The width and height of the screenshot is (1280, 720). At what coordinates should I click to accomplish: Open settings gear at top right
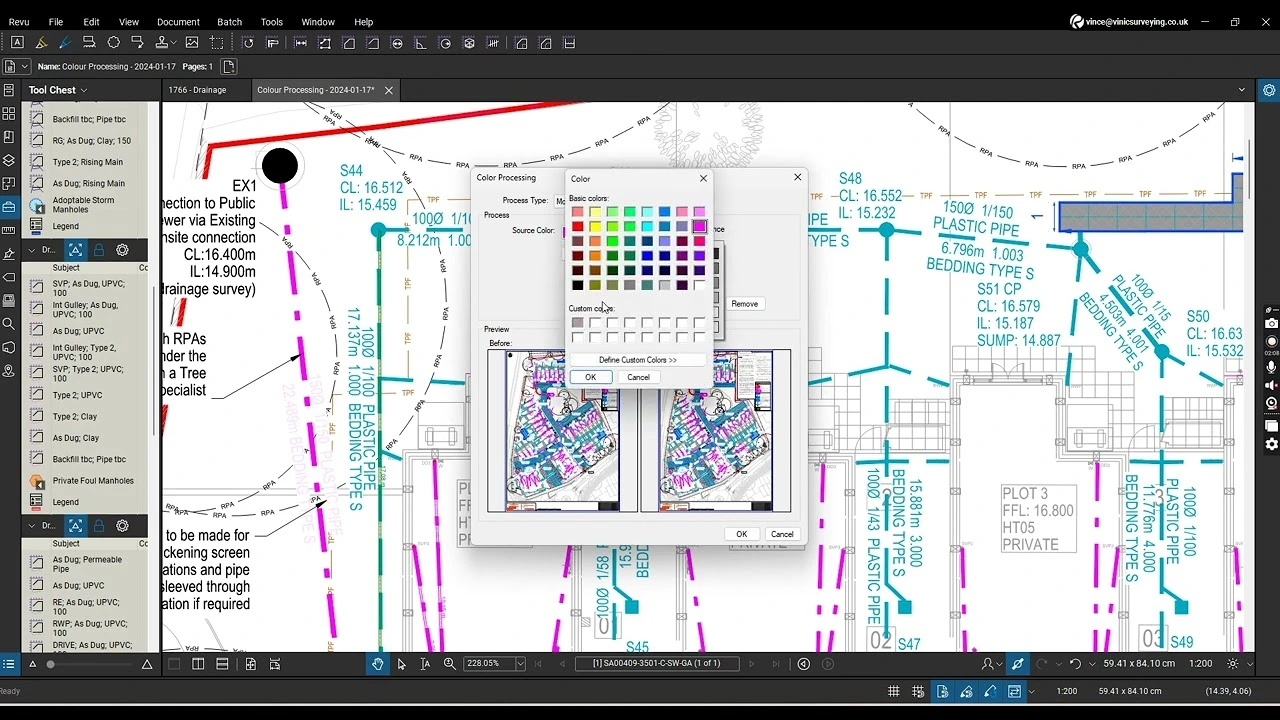[1269, 90]
